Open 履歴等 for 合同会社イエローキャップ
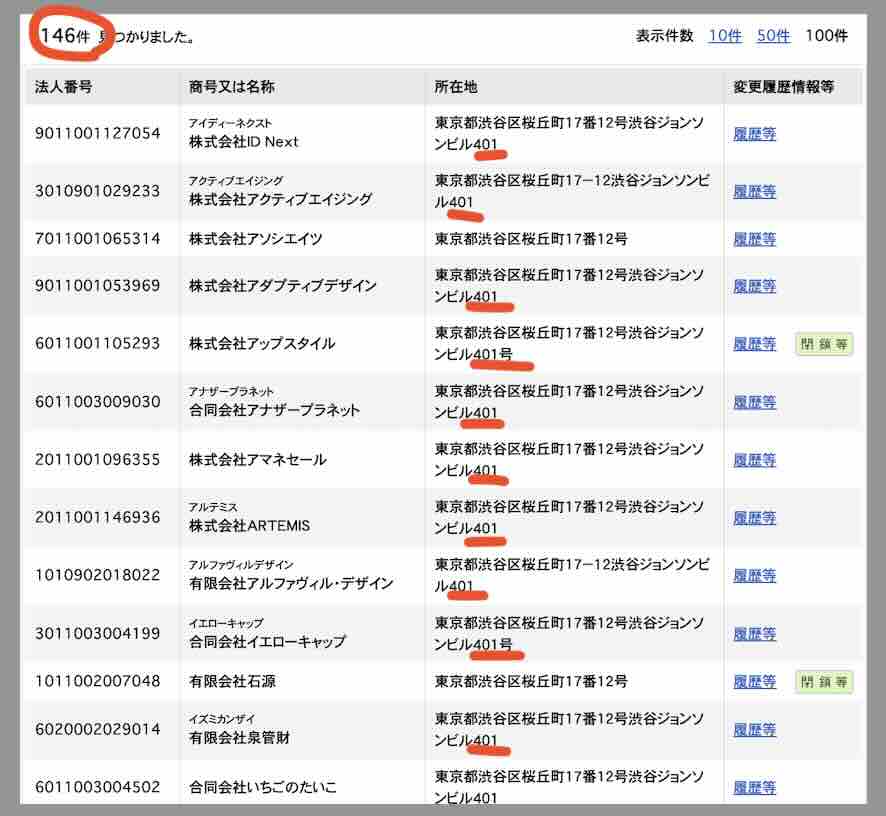Screen dimensions: 886x816 click(753, 633)
